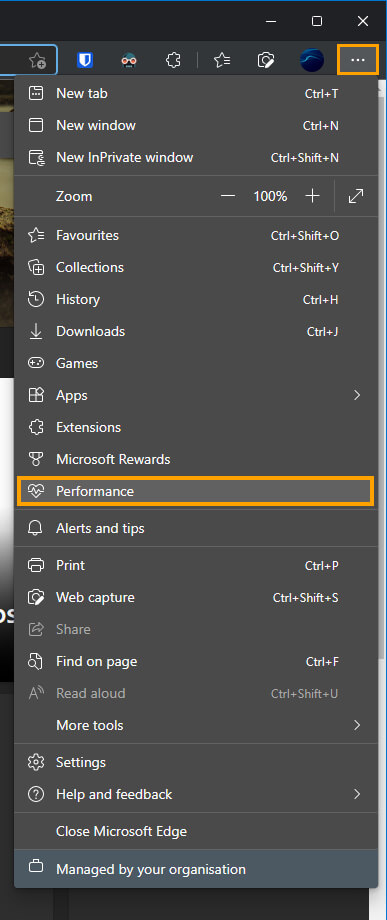Choose New window menu entry
This screenshot has width=387, height=920.
(196, 126)
